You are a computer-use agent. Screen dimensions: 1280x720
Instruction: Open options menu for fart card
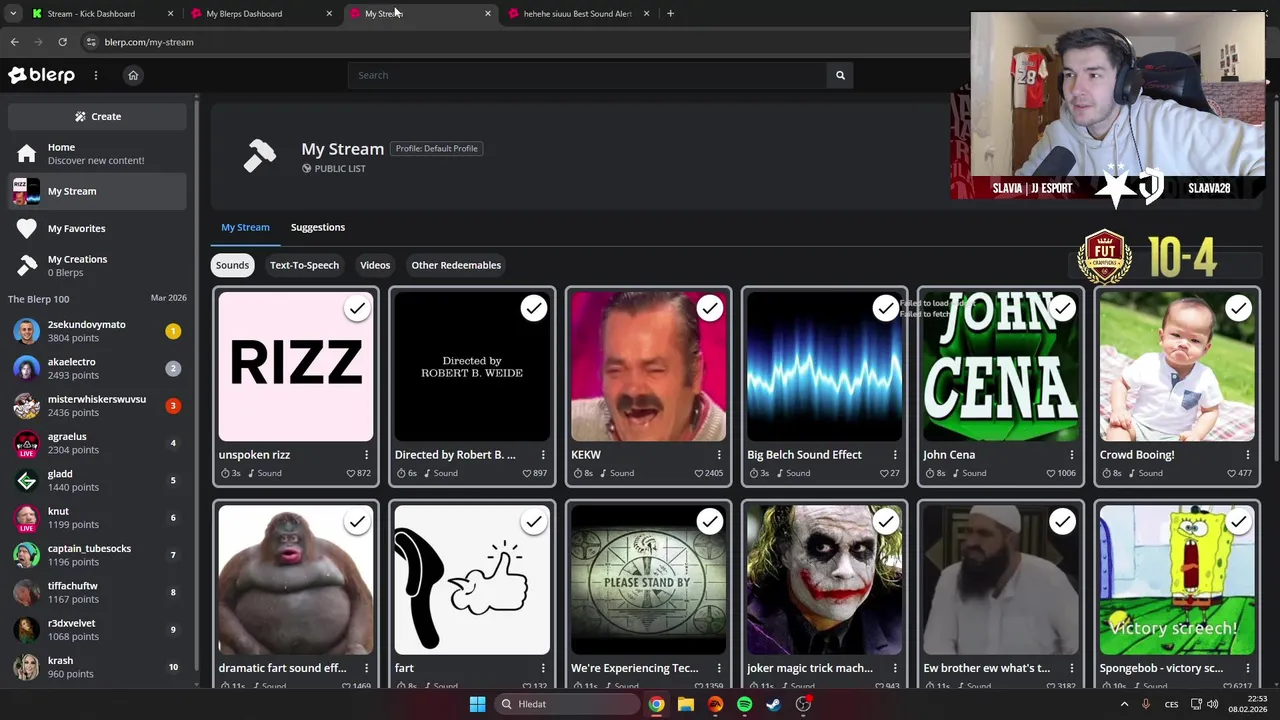click(x=543, y=668)
